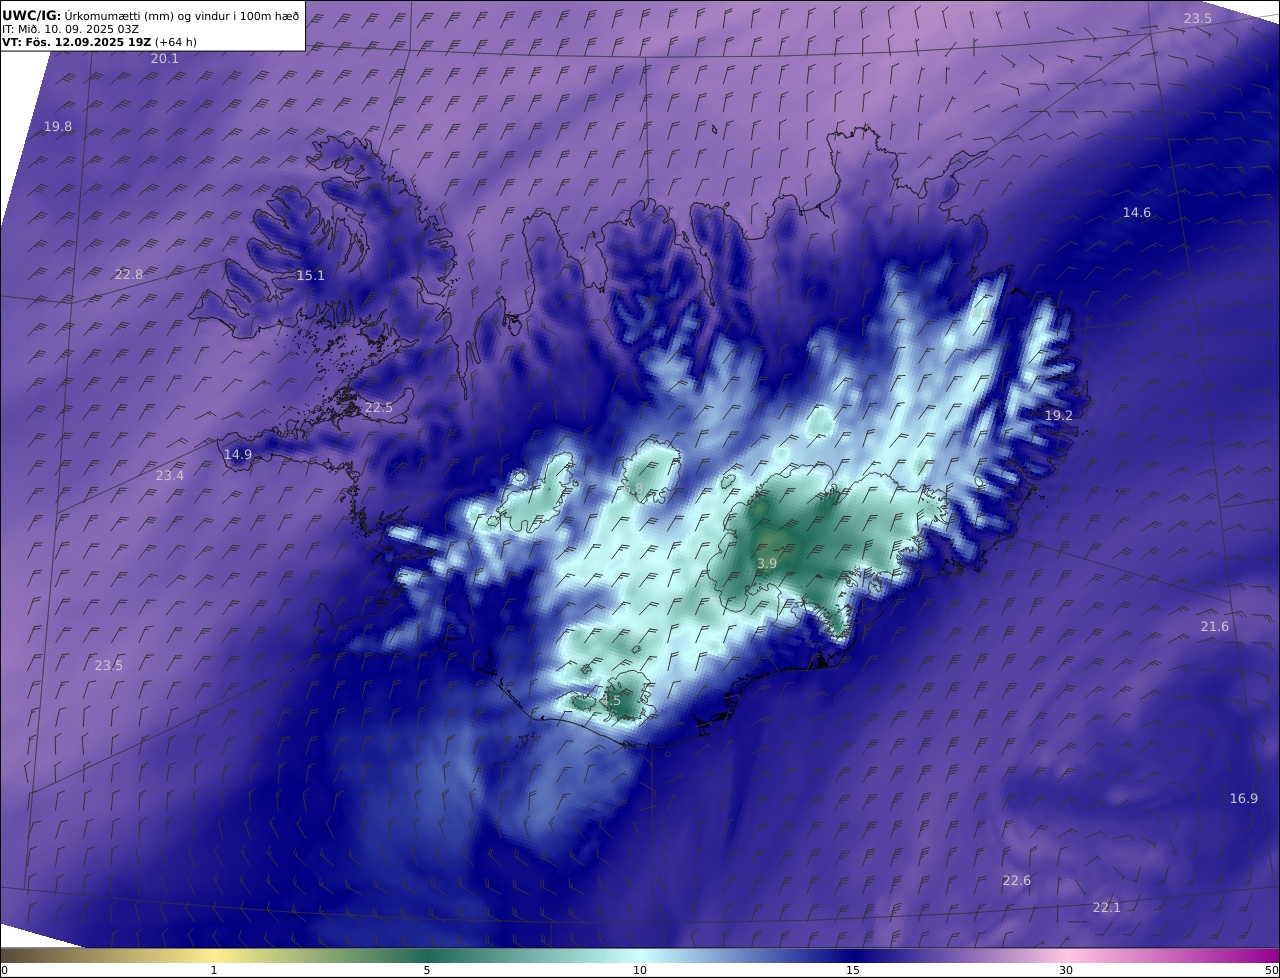Image resolution: width=1280 pixels, height=978 pixels.
Task: Click the 19.8 value label
Action: click(x=58, y=127)
